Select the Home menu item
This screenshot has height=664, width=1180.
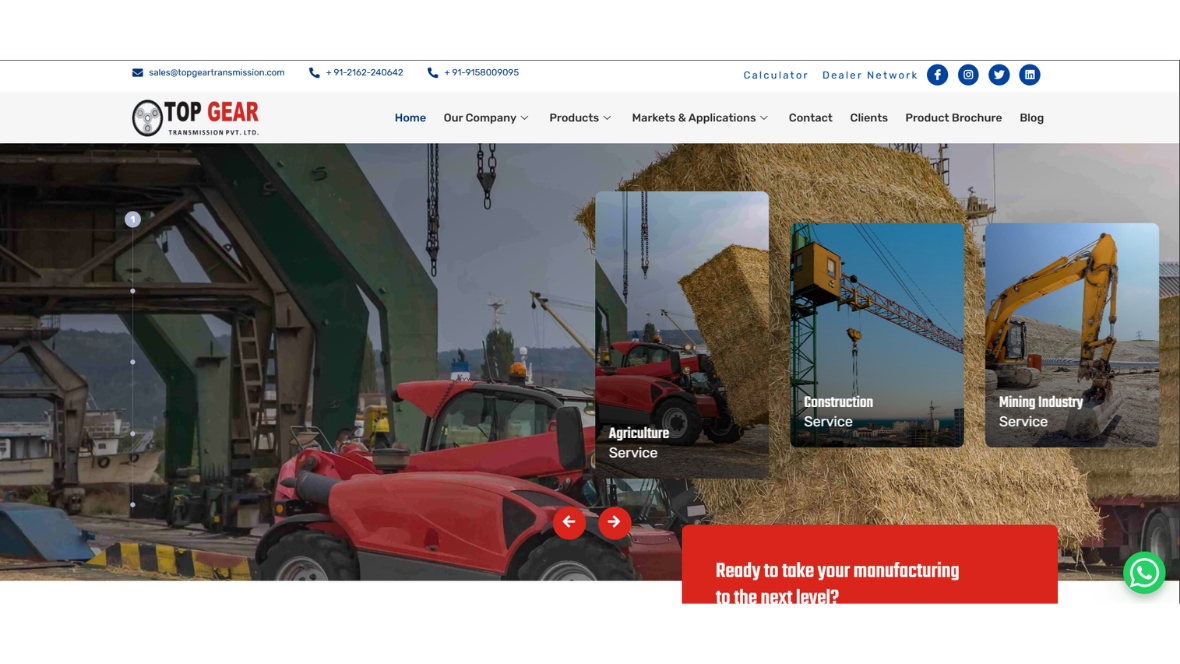coord(410,118)
